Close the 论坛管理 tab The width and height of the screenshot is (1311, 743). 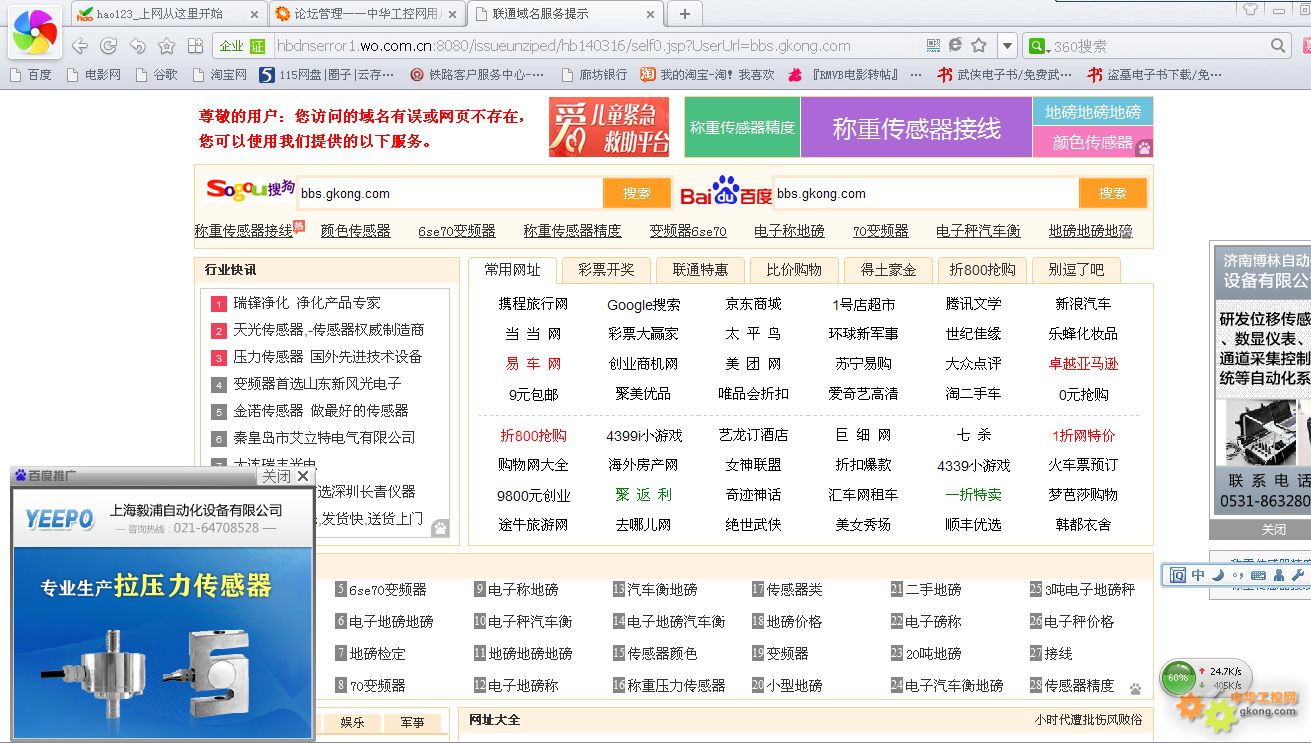point(451,14)
